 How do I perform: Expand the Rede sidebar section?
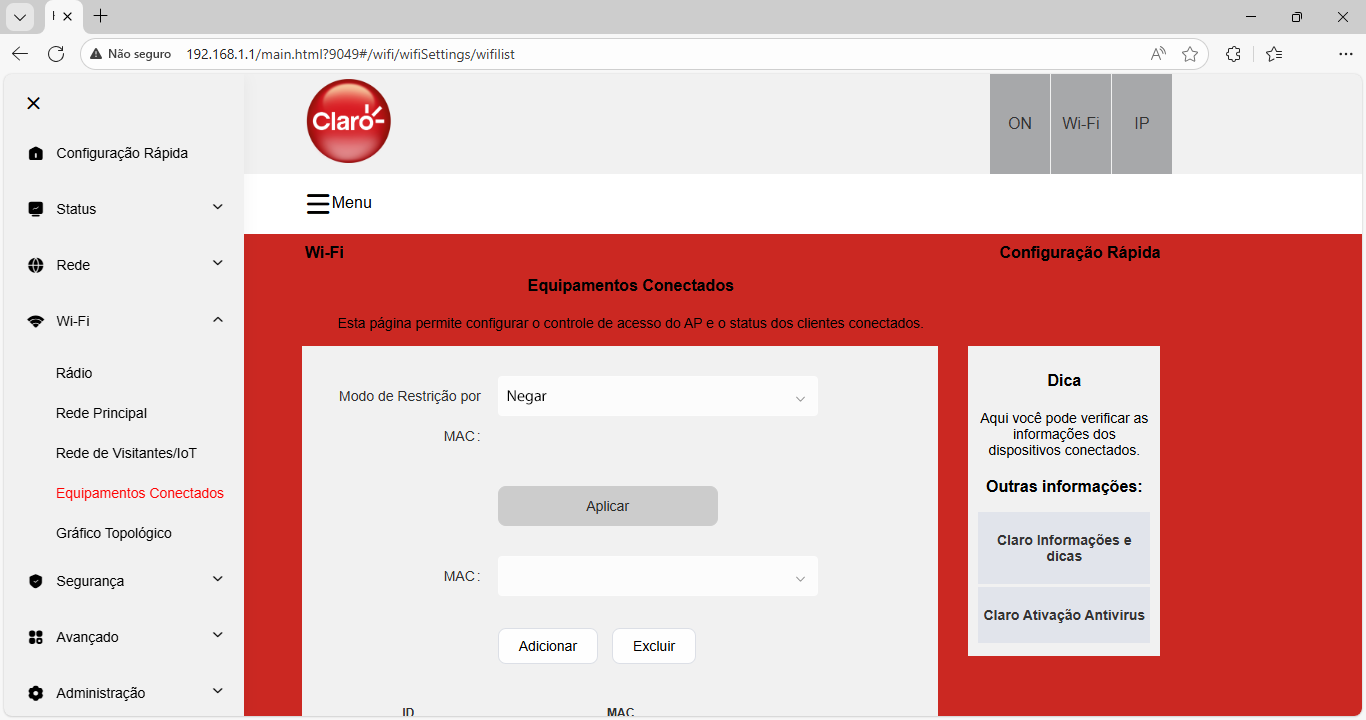(x=218, y=264)
